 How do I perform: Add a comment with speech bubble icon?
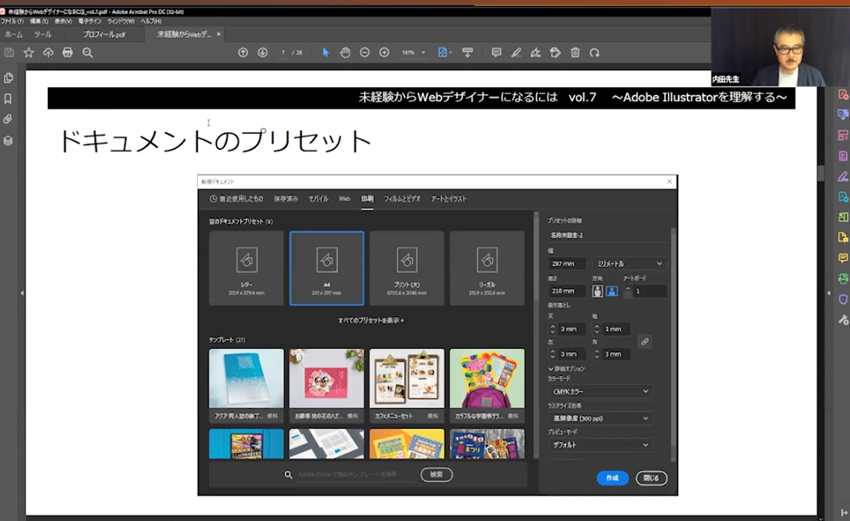(x=496, y=53)
